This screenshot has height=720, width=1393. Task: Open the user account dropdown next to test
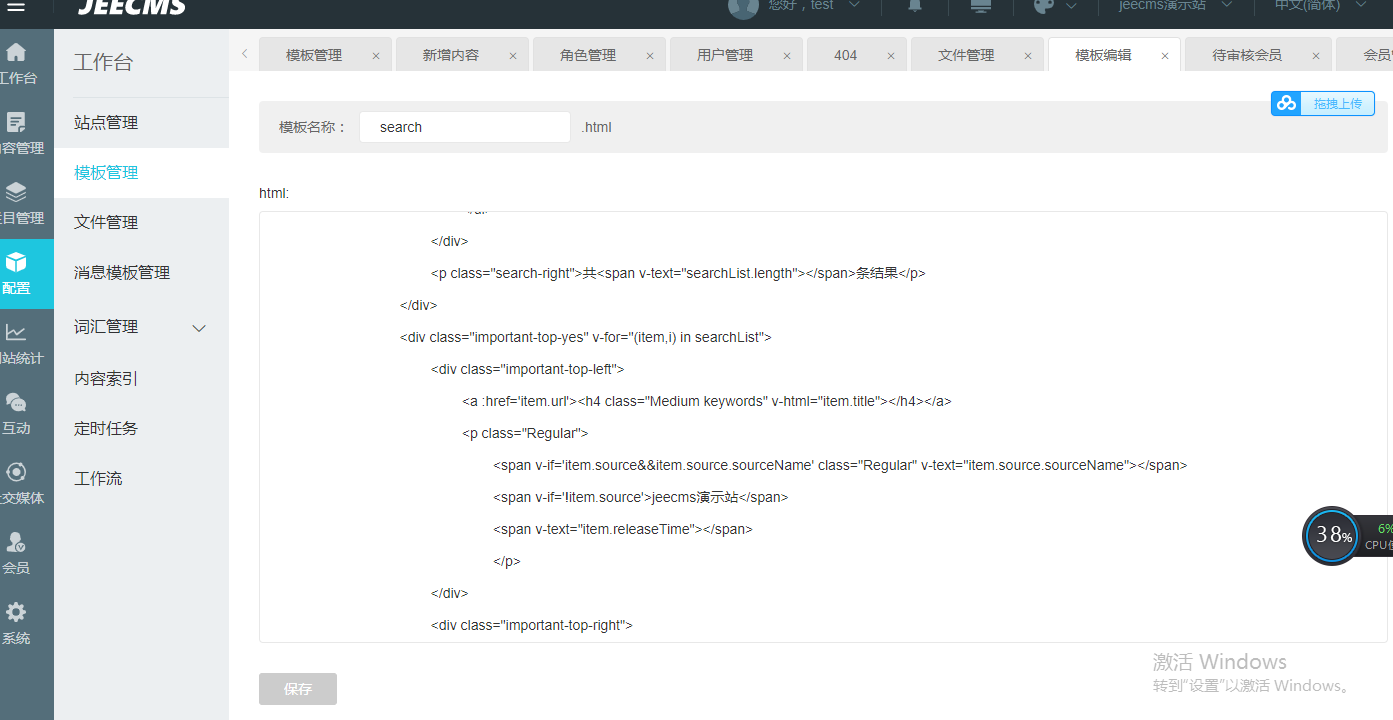click(x=853, y=6)
